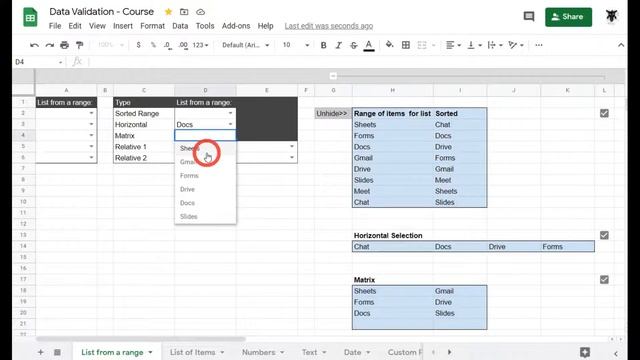Add a new sheet with plus icon
Image resolution: width=640 pixels, height=360 pixels.
pyautogui.click(x=40, y=352)
